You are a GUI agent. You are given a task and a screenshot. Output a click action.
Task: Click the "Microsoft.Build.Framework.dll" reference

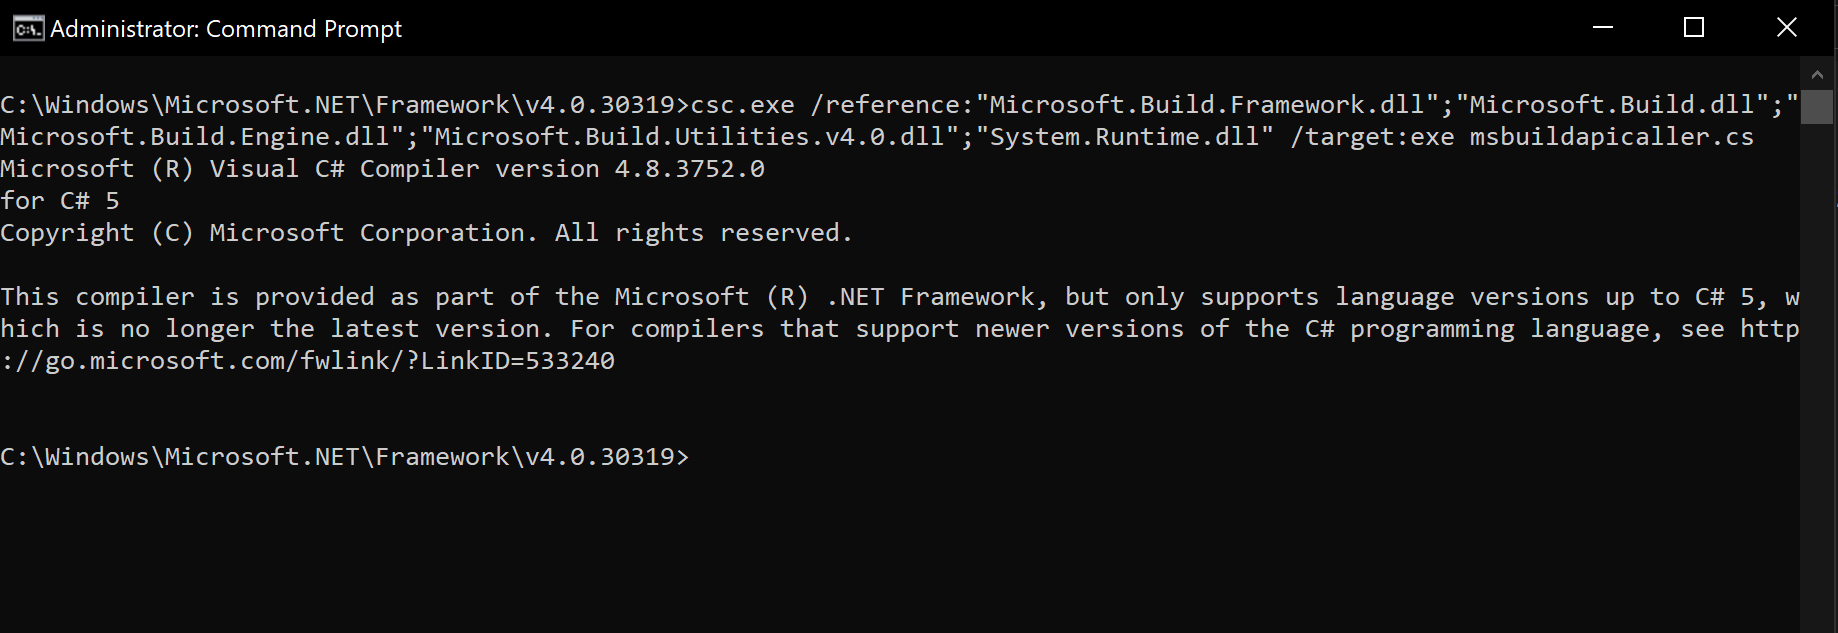1207,105
